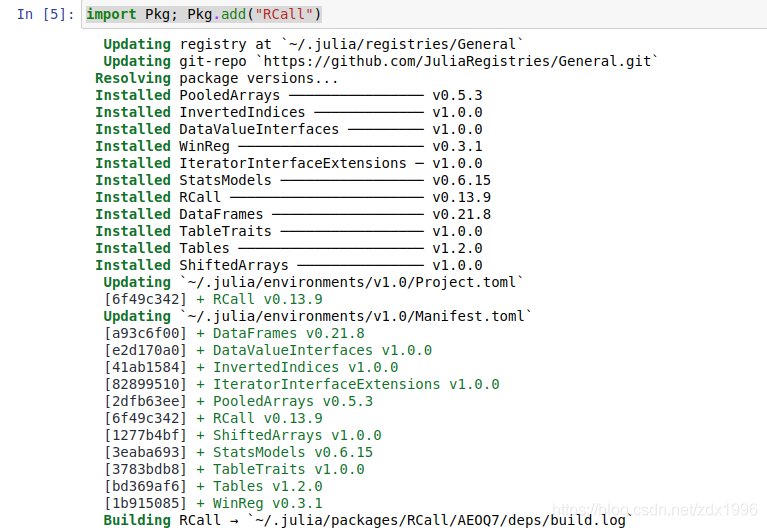
Task: Click '[41ab1584] + InvertedIndices v1.0.0' entry
Action: click(x=251, y=367)
